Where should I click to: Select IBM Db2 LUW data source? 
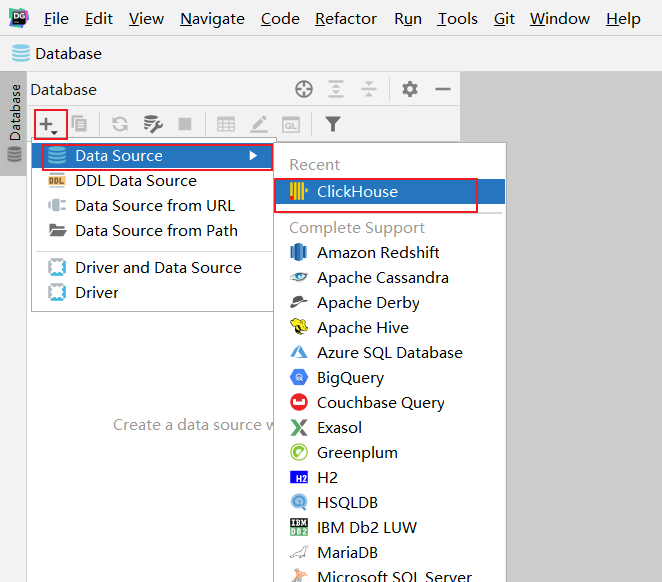coord(390,528)
